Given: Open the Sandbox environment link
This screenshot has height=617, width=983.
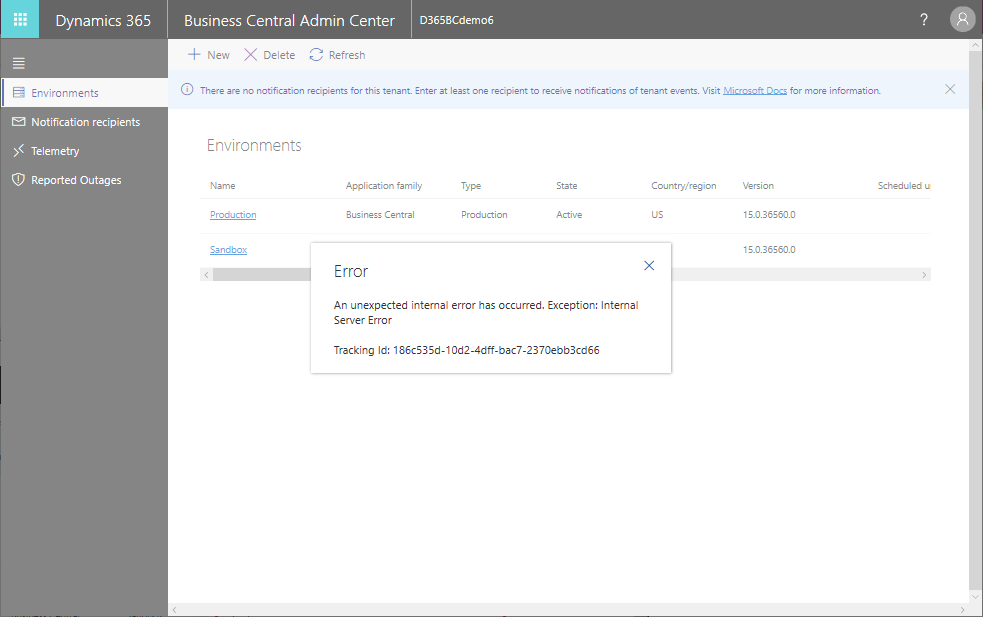Looking at the screenshot, I should coord(228,250).
